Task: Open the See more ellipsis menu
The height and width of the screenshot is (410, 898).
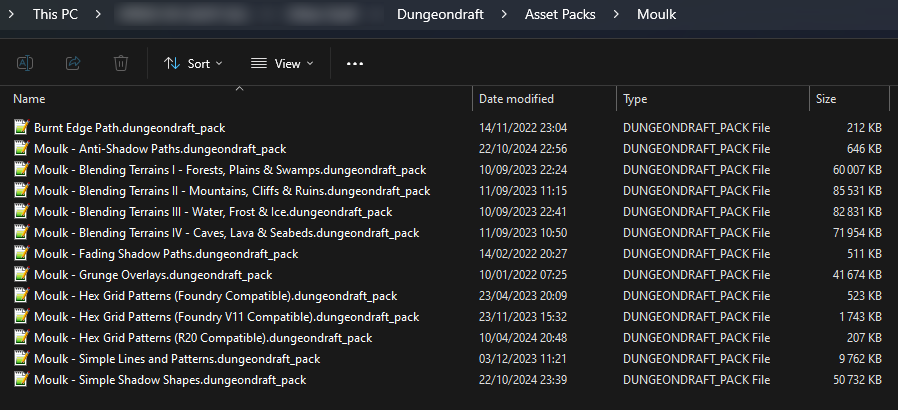Action: (x=355, y=63)
